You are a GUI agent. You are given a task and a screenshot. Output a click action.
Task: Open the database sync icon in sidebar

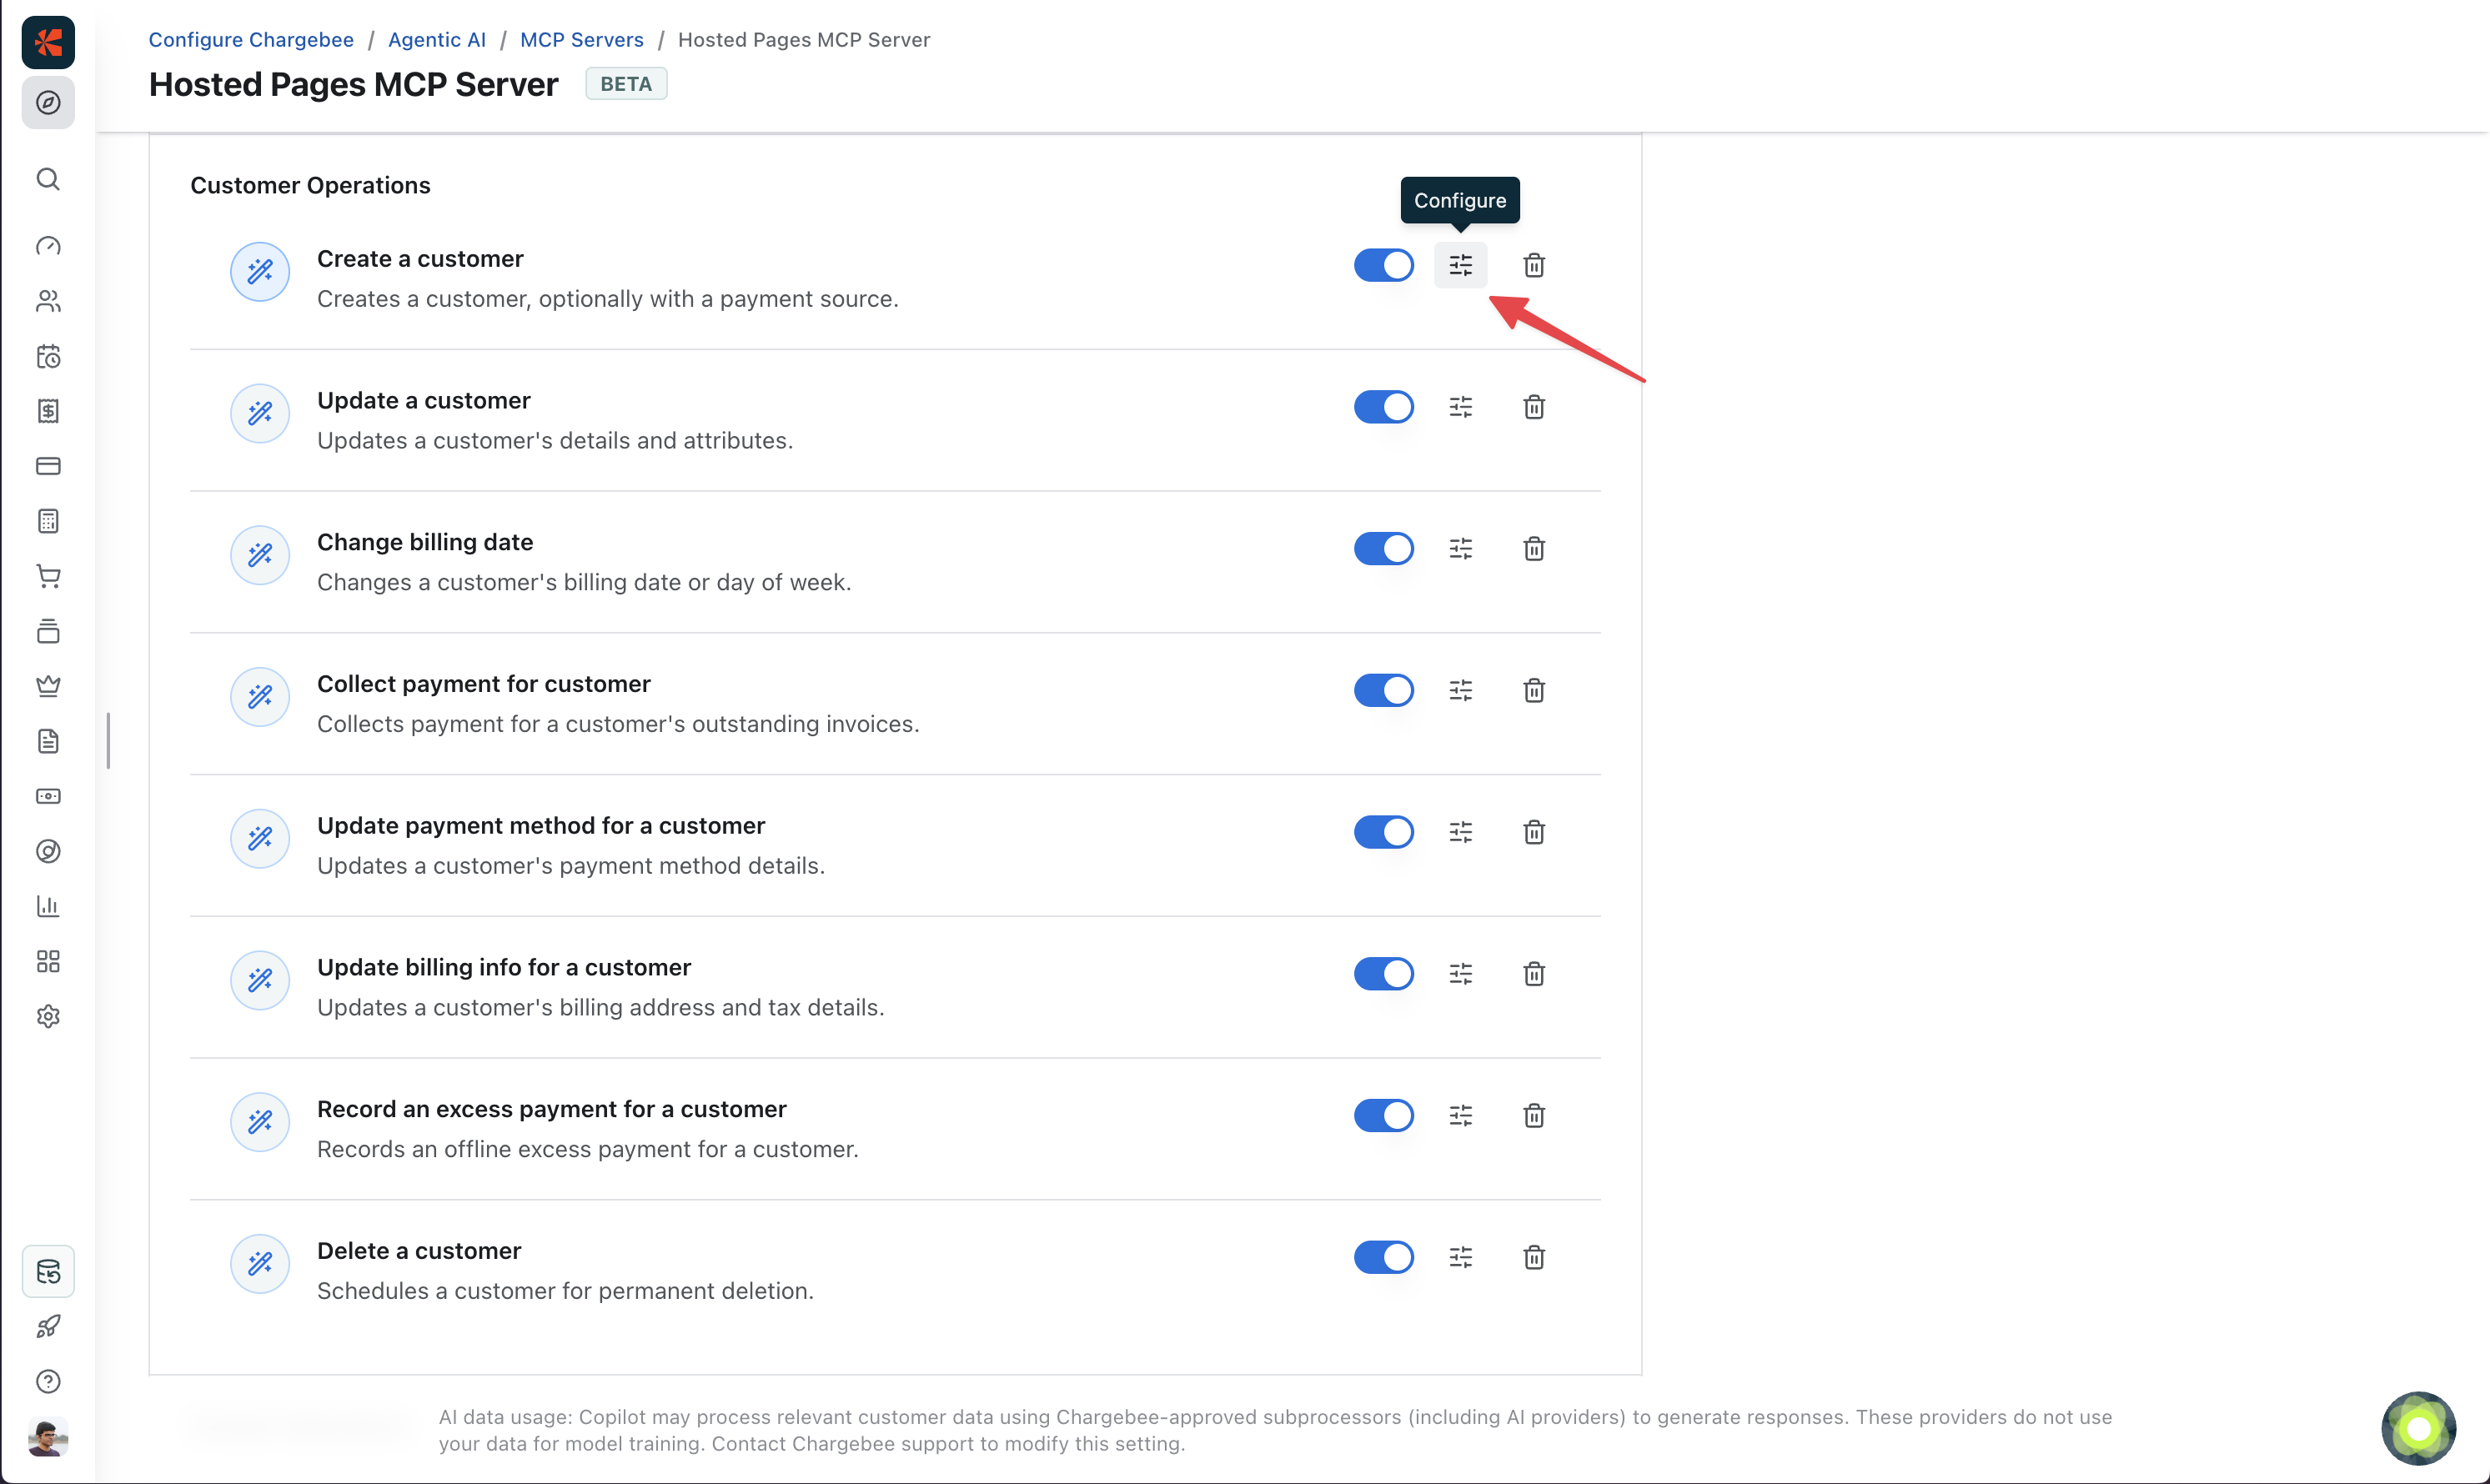point(48,1272)
